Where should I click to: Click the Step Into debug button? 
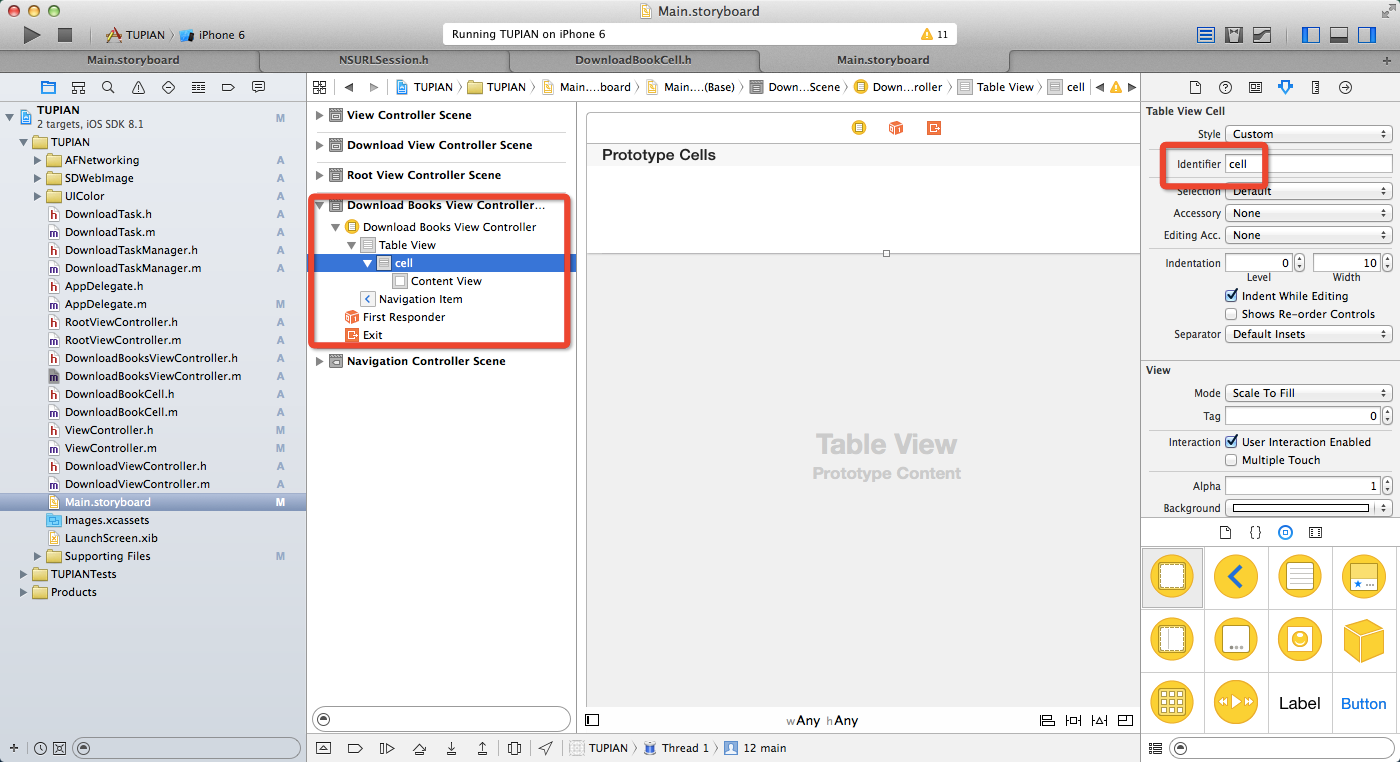pos(451,748)
